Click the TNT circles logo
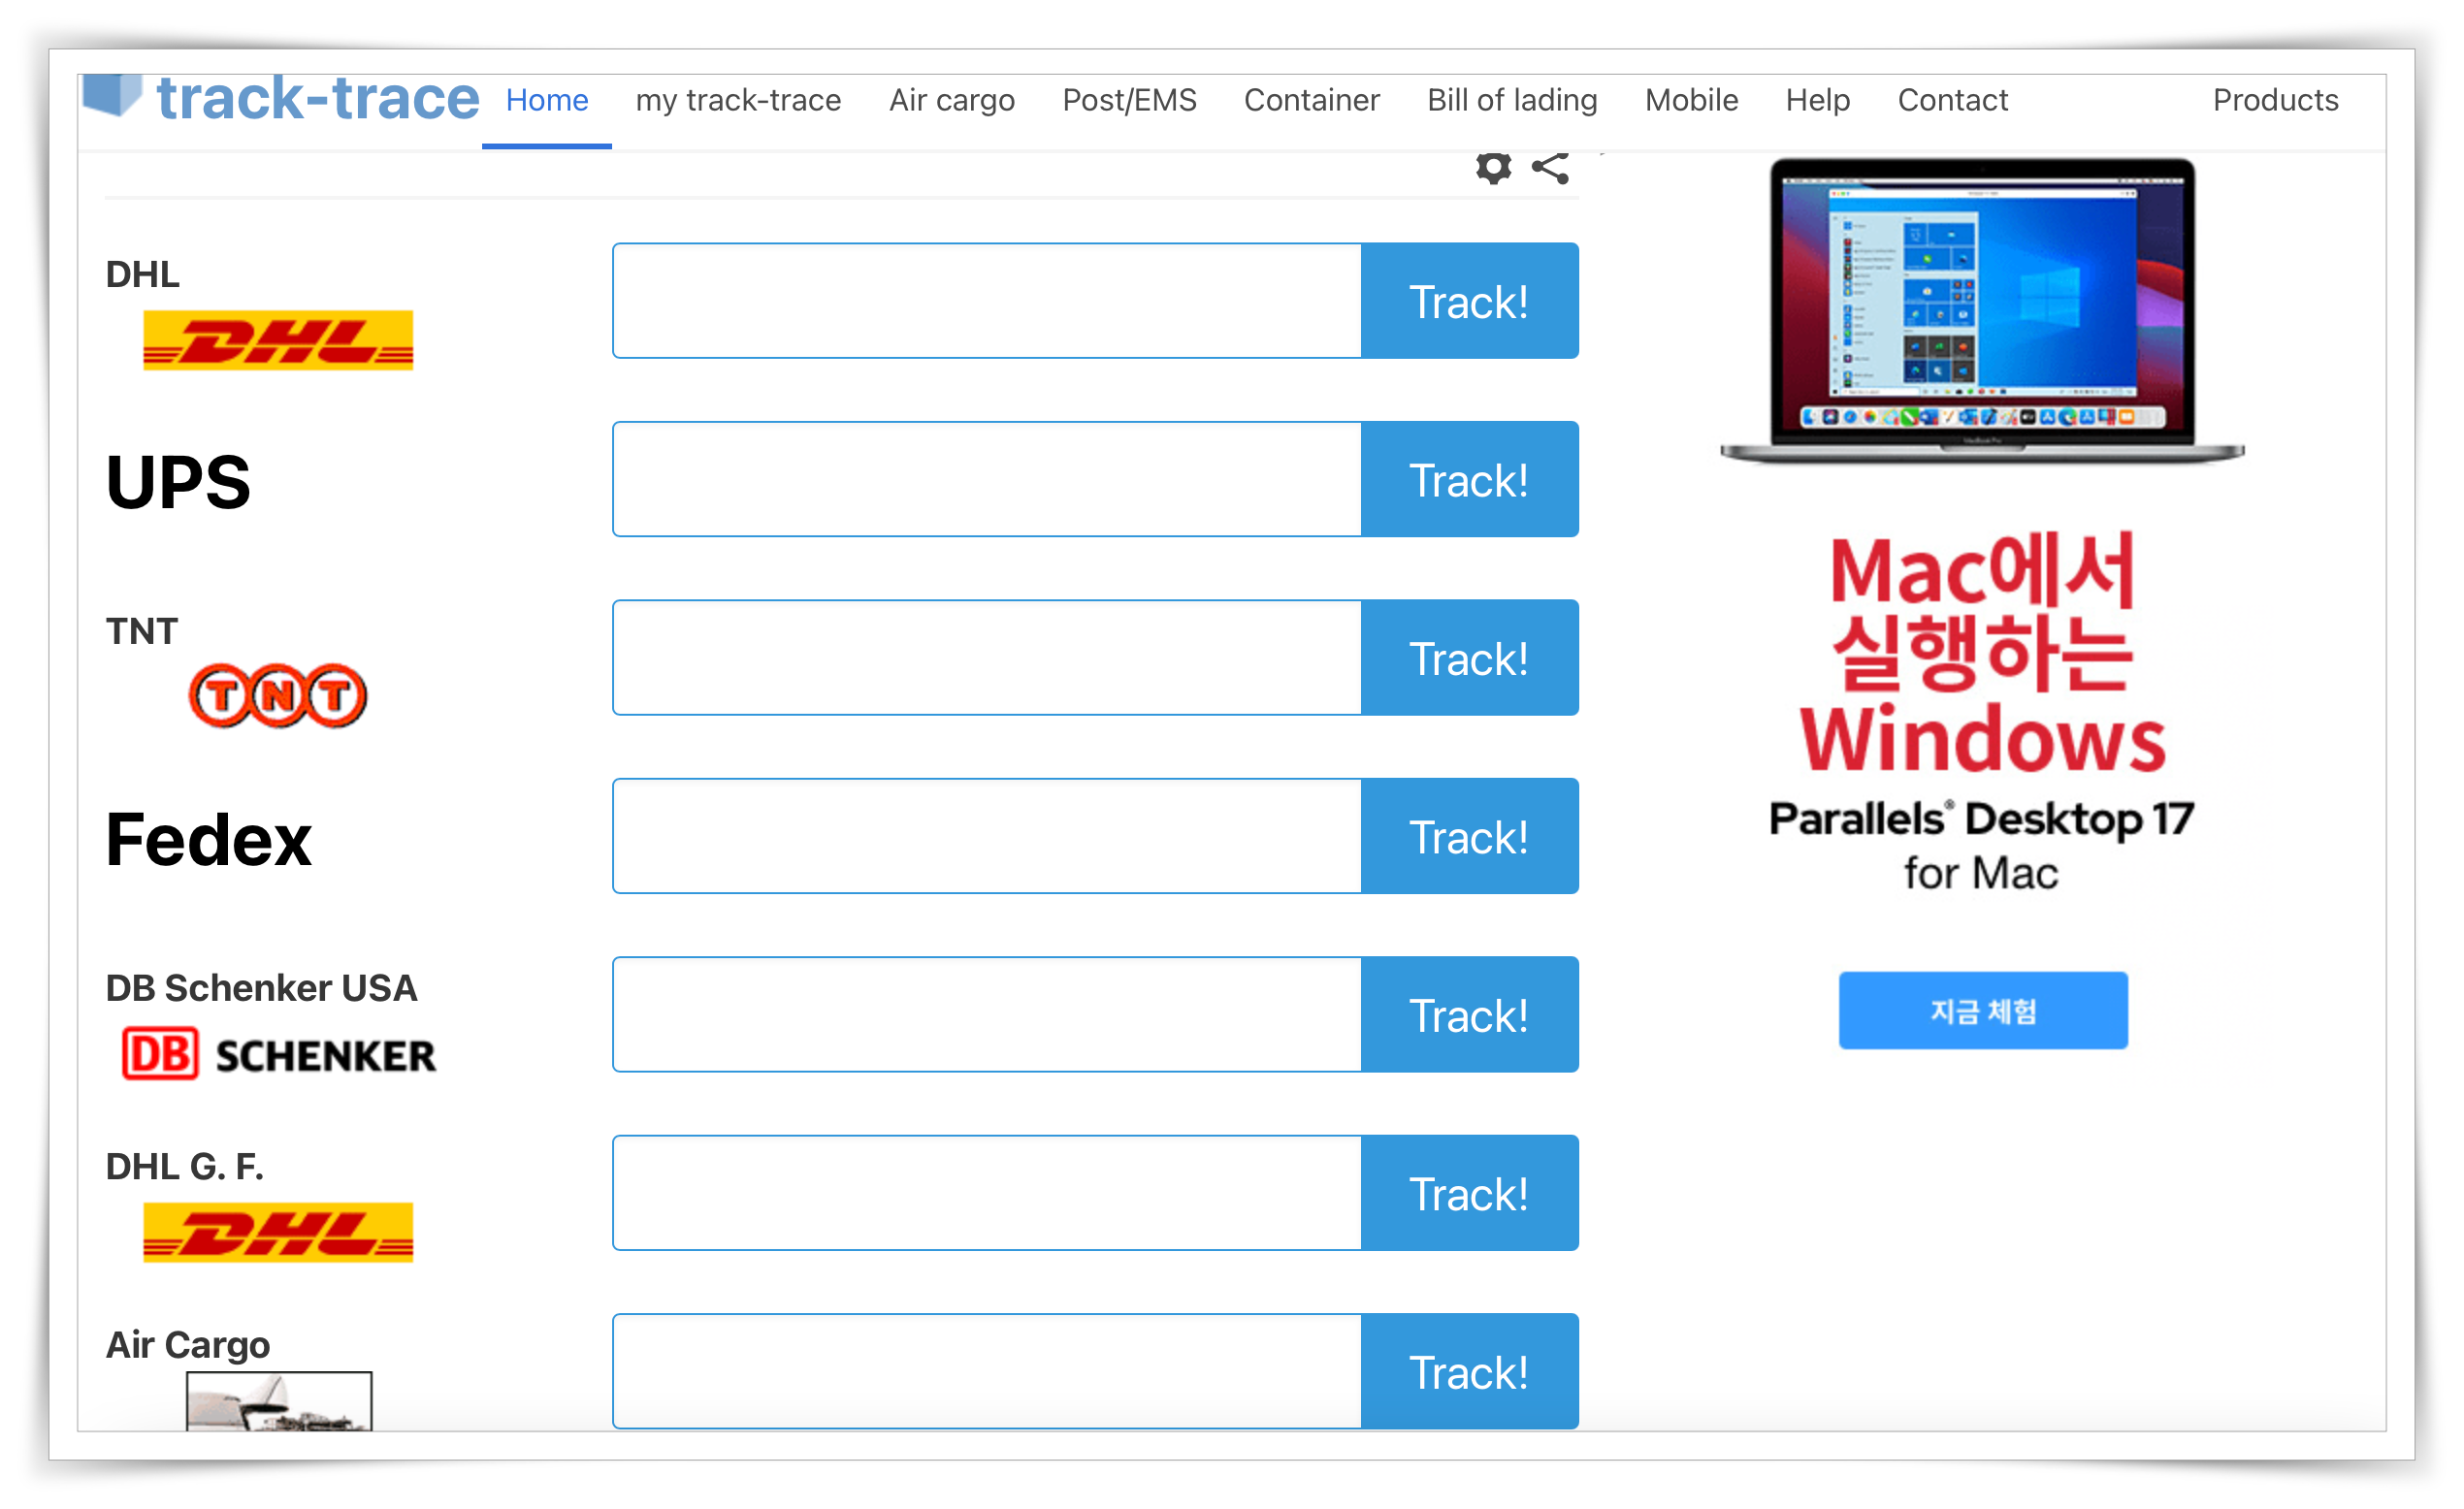2464x1509 pixels. click(278, 695)
